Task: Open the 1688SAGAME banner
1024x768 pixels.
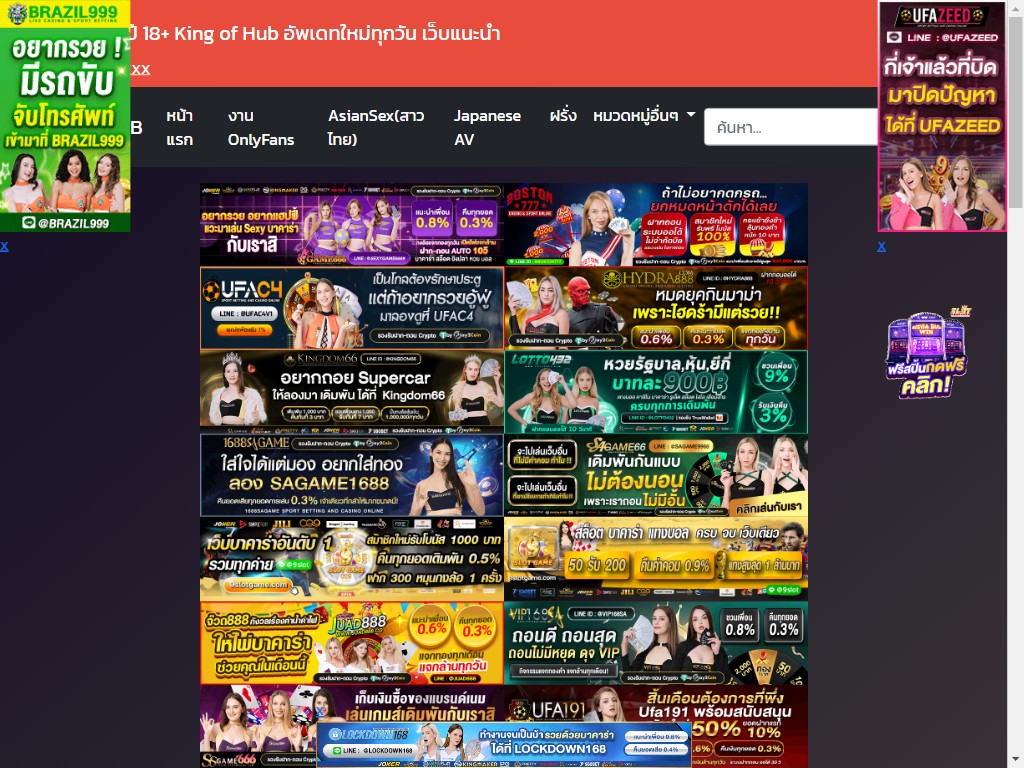Action: (x=351, y=475)
